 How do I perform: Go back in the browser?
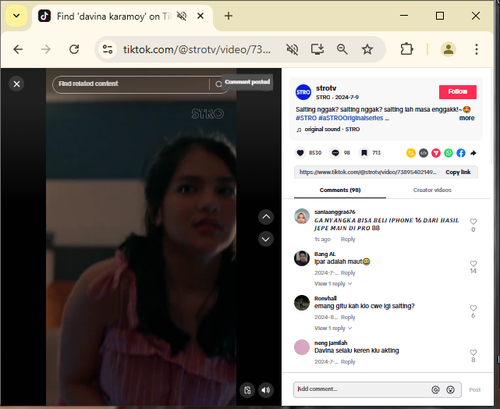point(18,49)
